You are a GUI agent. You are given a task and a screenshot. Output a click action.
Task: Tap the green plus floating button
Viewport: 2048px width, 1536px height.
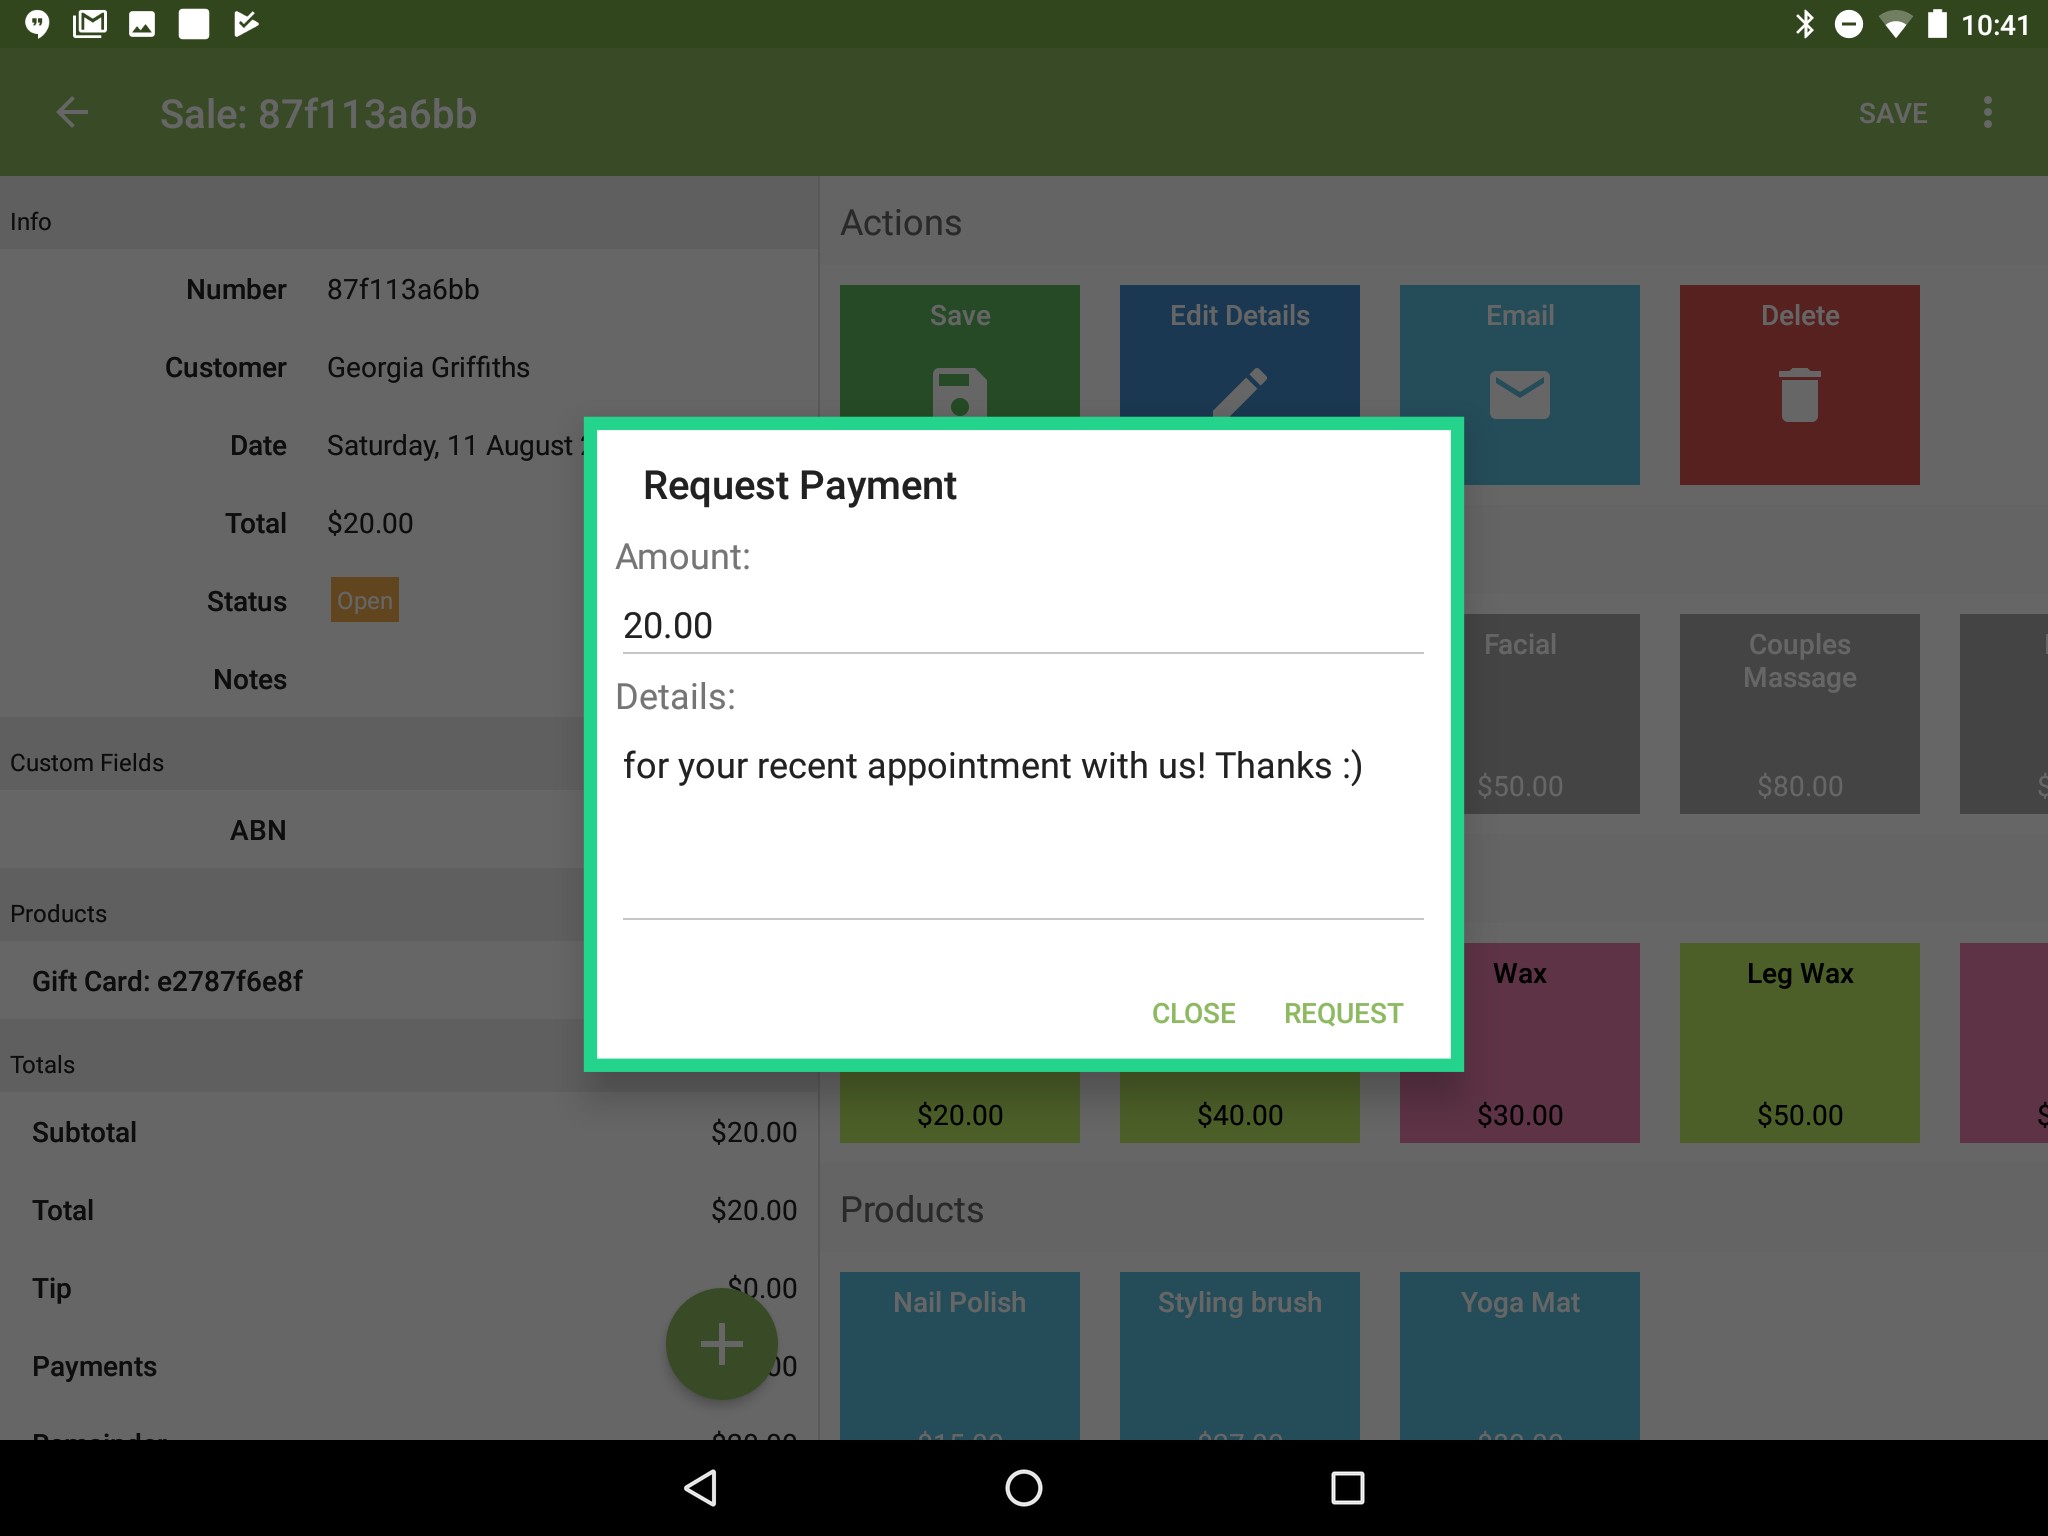click(x=721, y=1343)
